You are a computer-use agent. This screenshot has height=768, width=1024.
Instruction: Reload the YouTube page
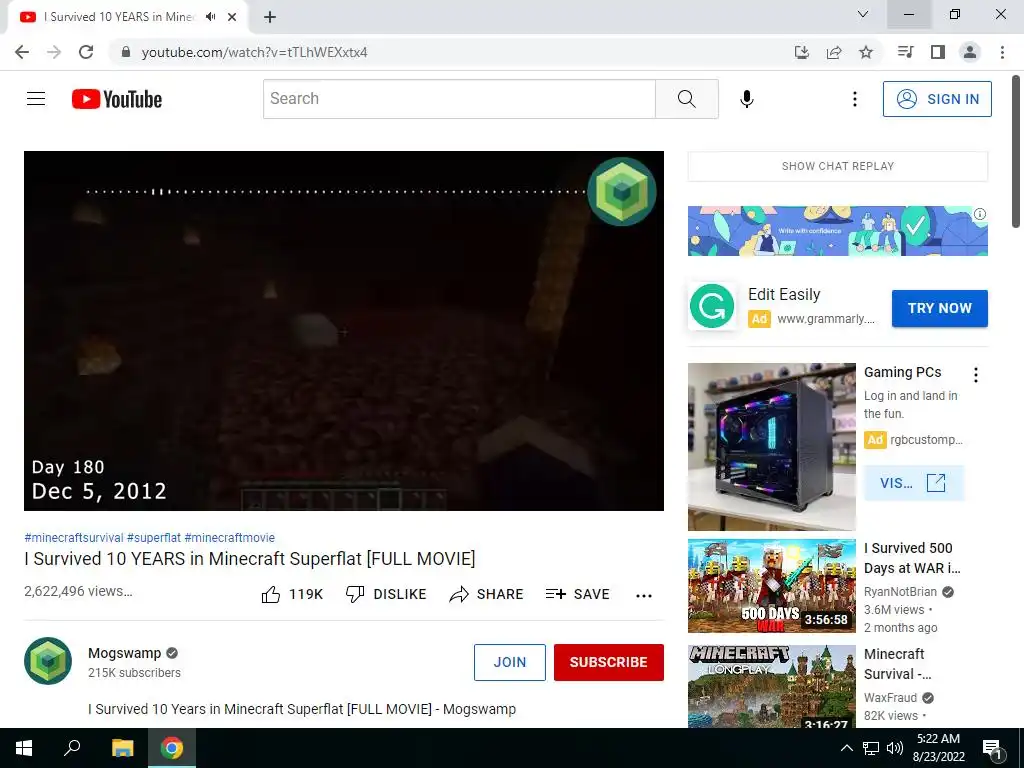tap(86, 52)
